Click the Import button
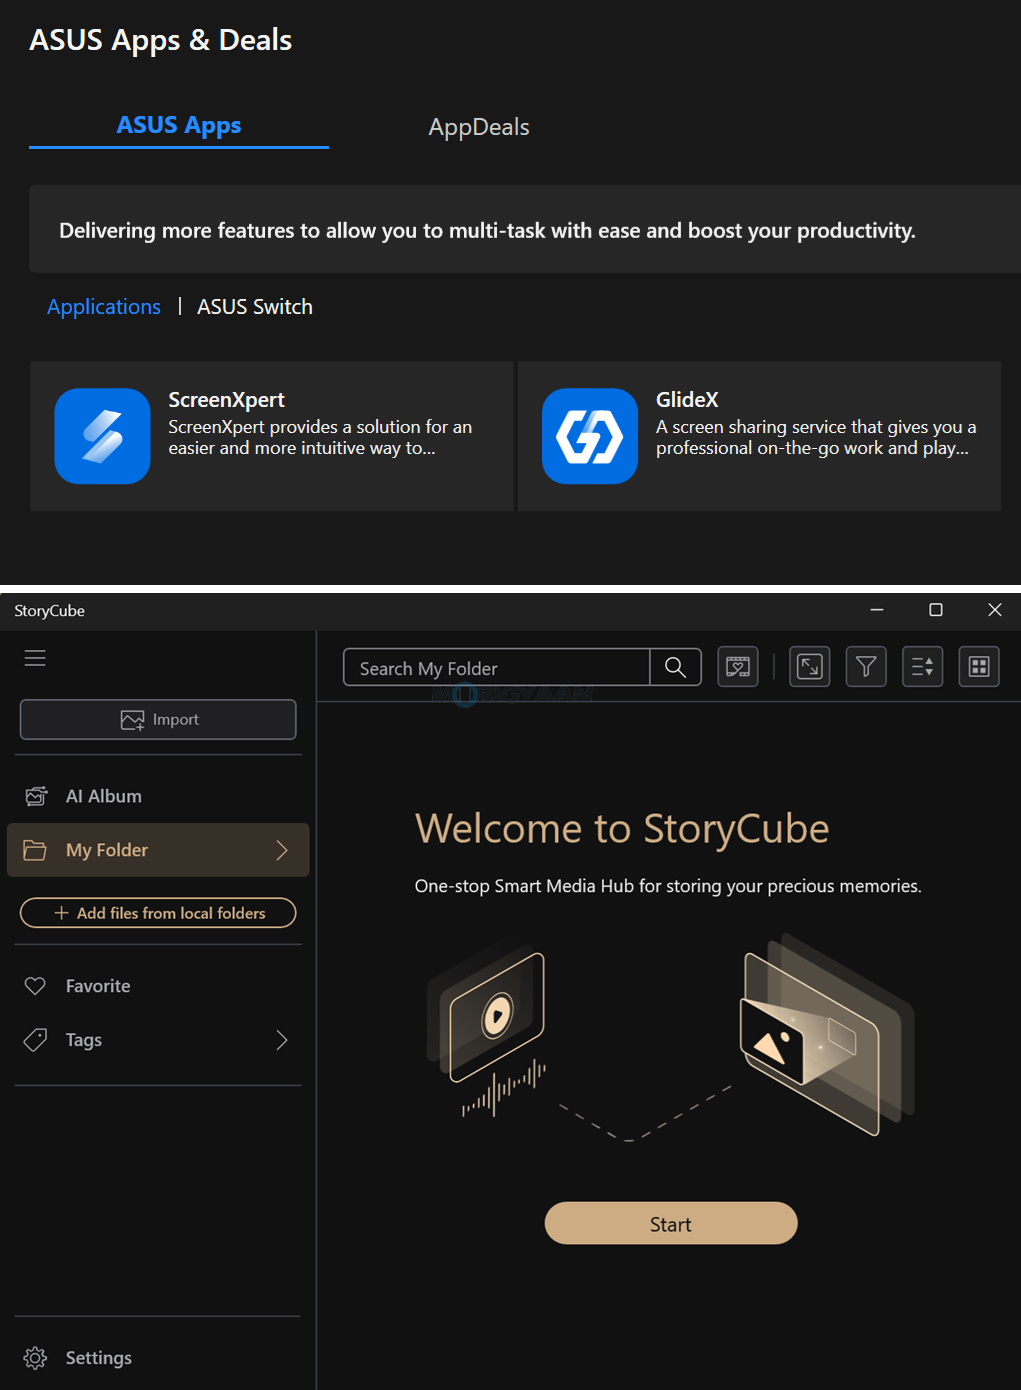The width and height of the screenshot is (1021, 1390). tap(158, 720)
